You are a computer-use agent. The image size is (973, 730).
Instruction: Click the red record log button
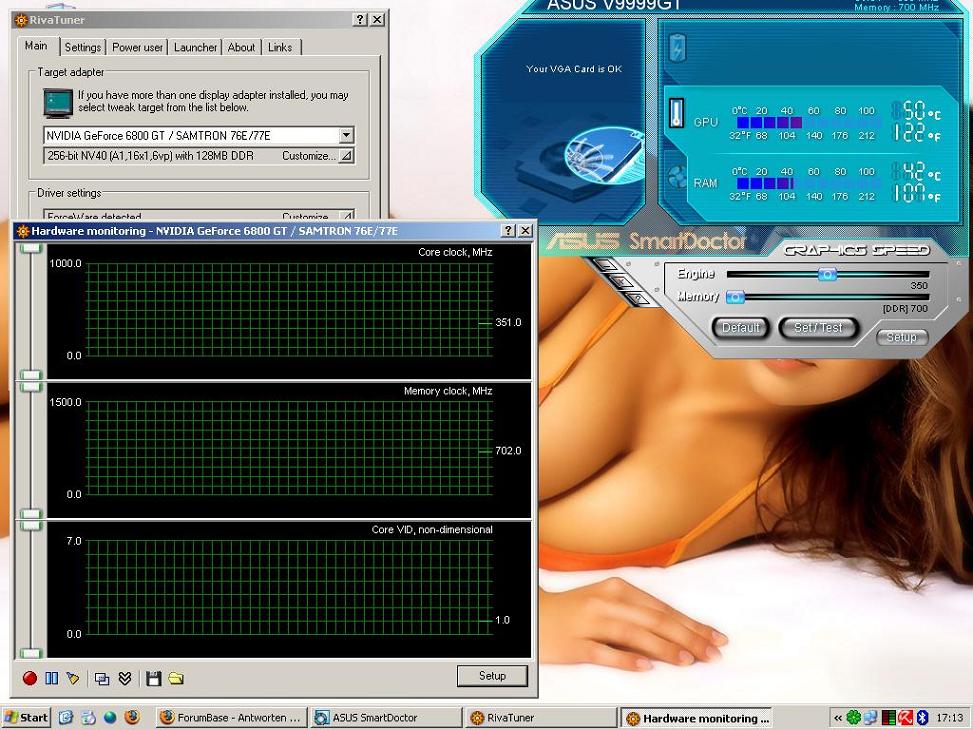click(x=29, y=678)
